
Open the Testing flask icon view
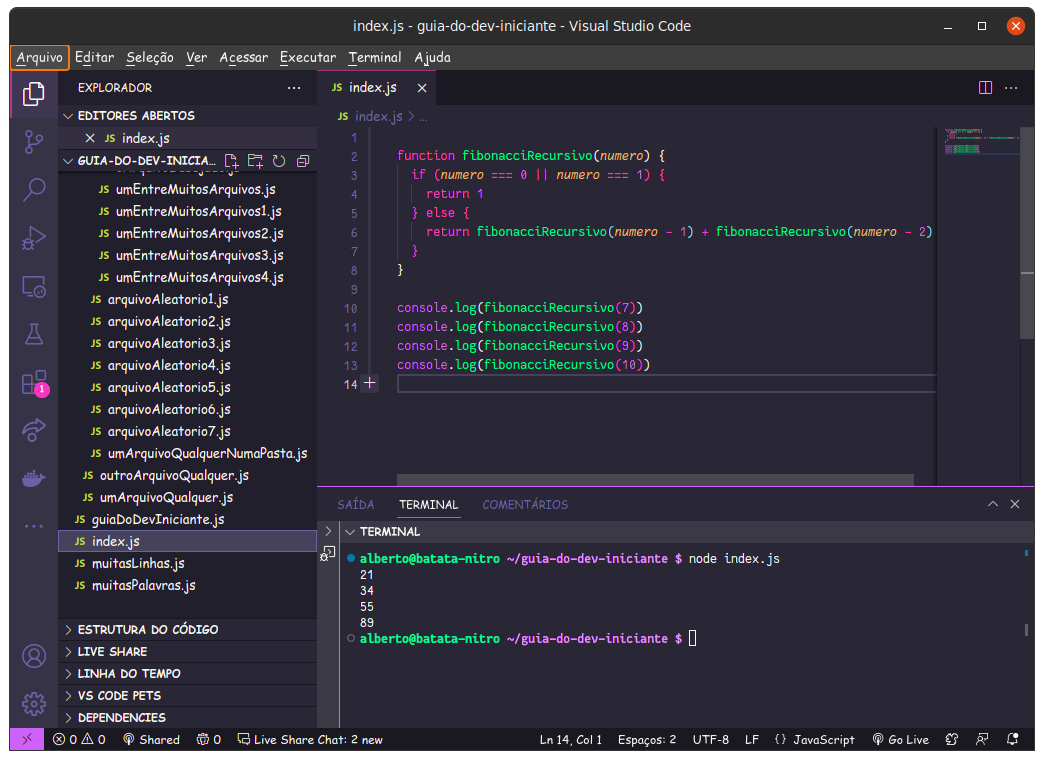coord(34,334)
